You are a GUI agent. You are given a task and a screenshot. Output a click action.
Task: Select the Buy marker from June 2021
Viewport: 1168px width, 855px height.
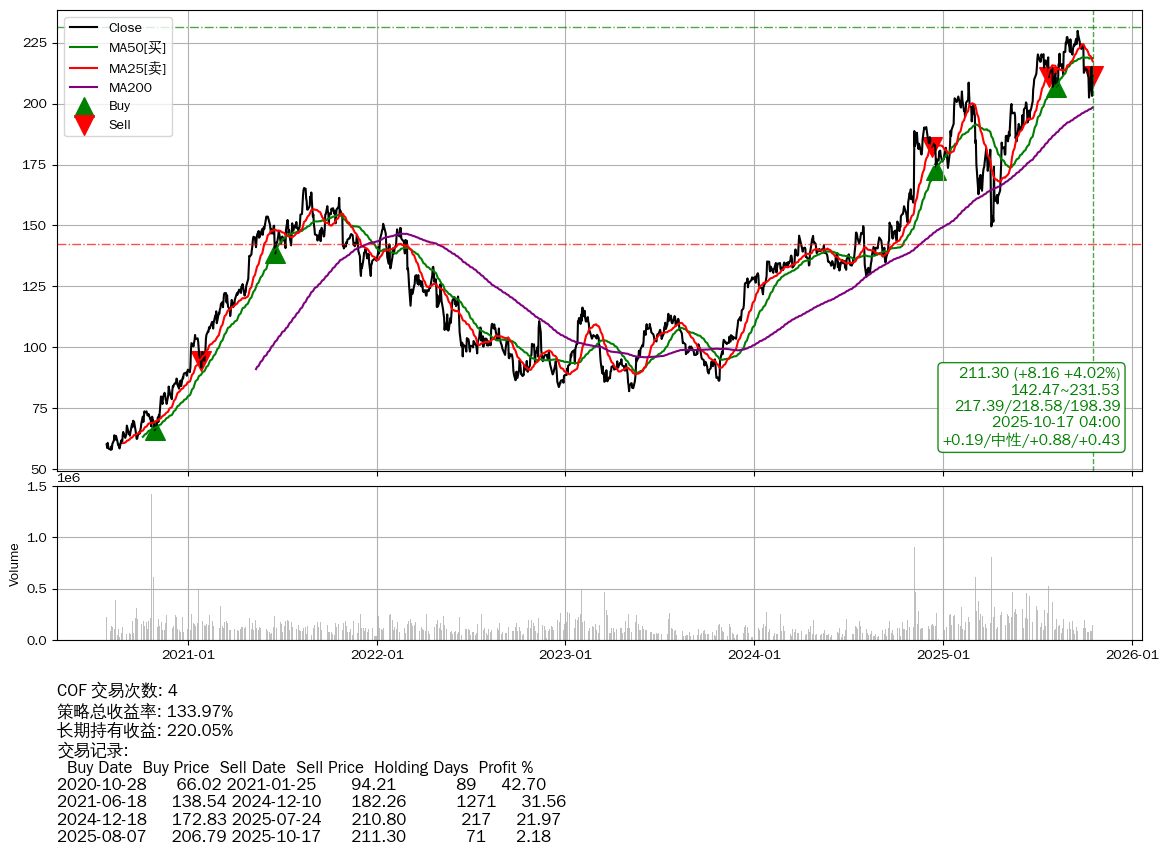[275, 253]
